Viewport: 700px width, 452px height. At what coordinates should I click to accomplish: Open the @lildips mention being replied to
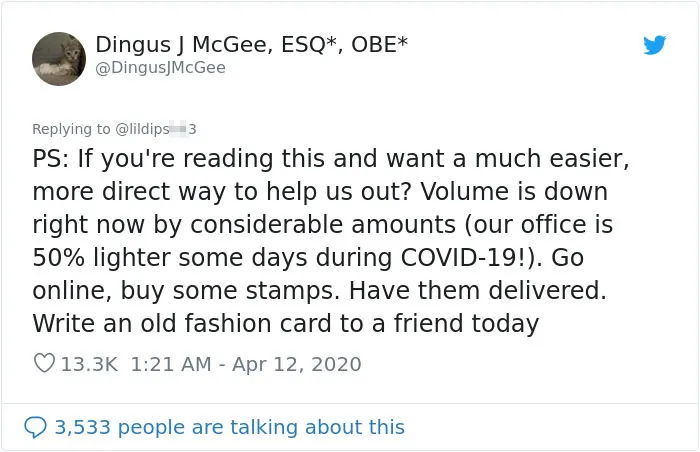(x=156, y=129)
